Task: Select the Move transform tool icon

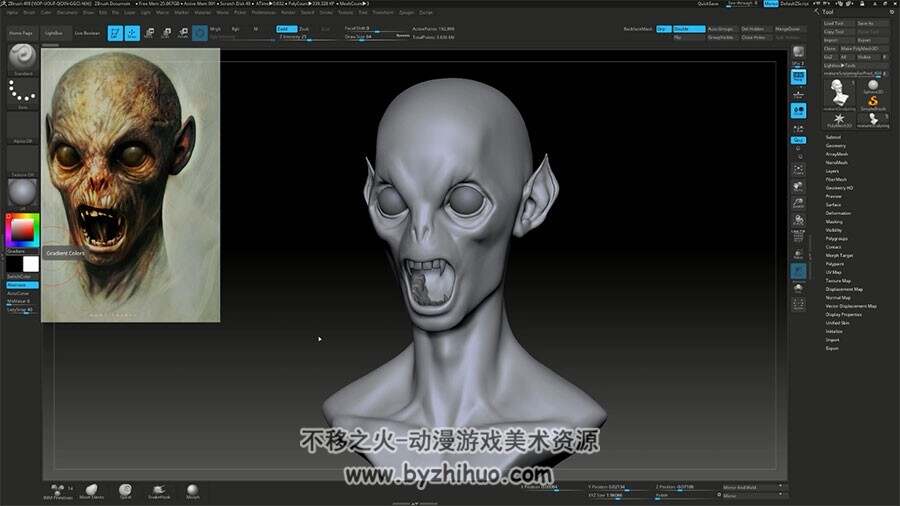Action: (149, 33)
